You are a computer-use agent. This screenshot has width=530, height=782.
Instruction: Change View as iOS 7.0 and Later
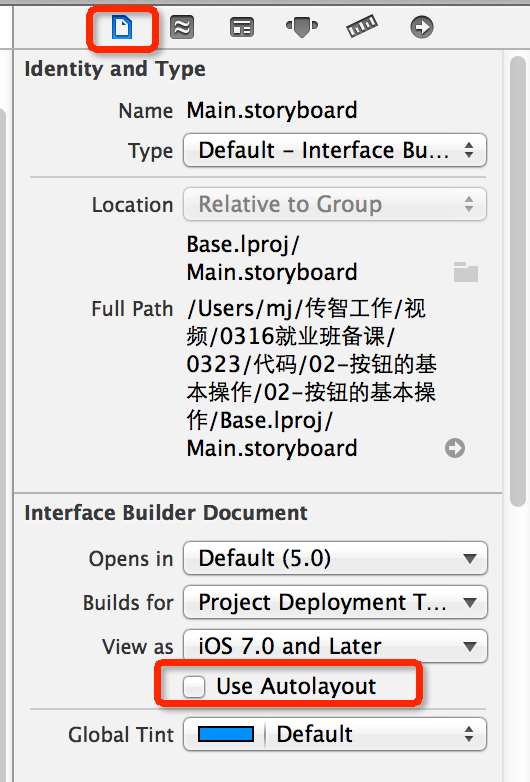(x=335, y=646)
